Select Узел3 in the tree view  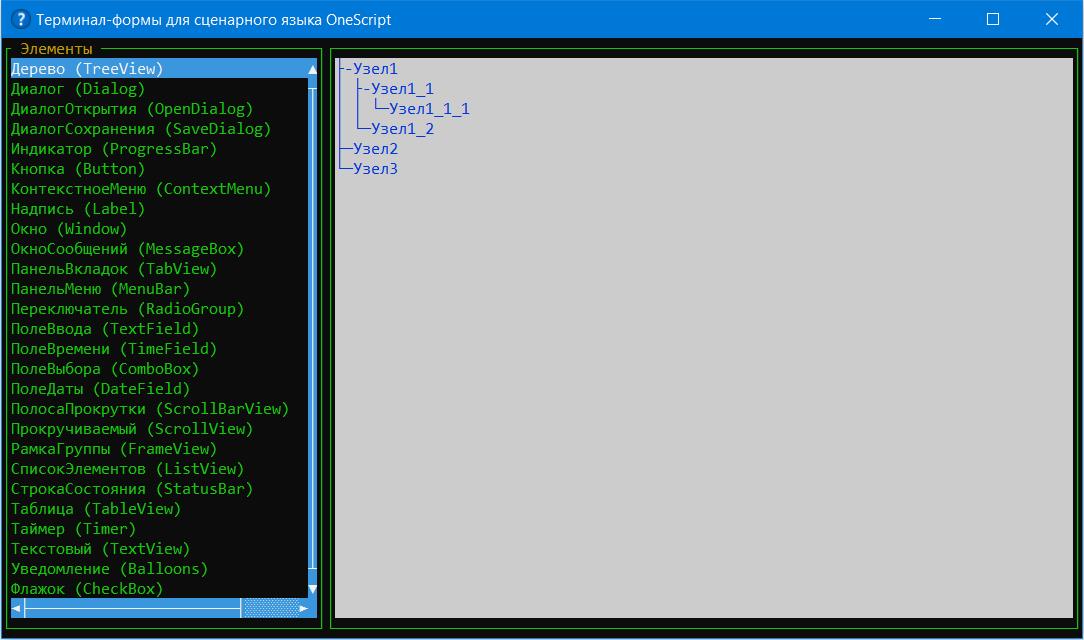[x=375, y=169]
